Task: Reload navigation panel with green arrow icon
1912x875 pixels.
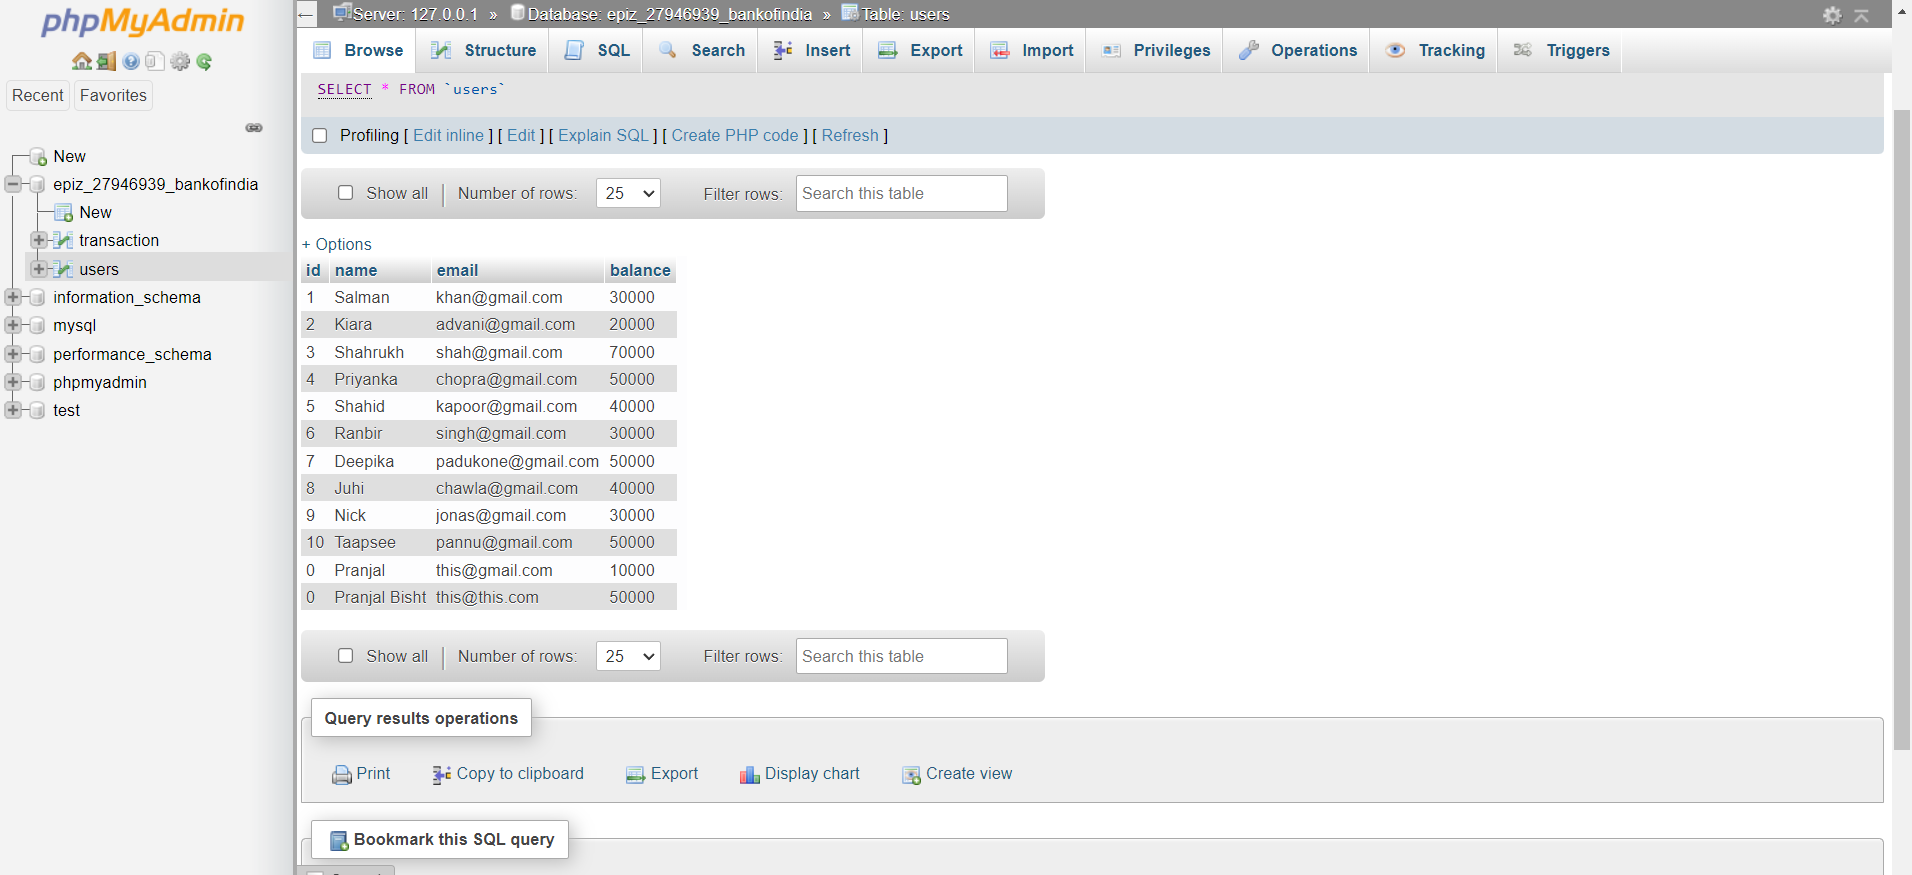Action: 204,62
